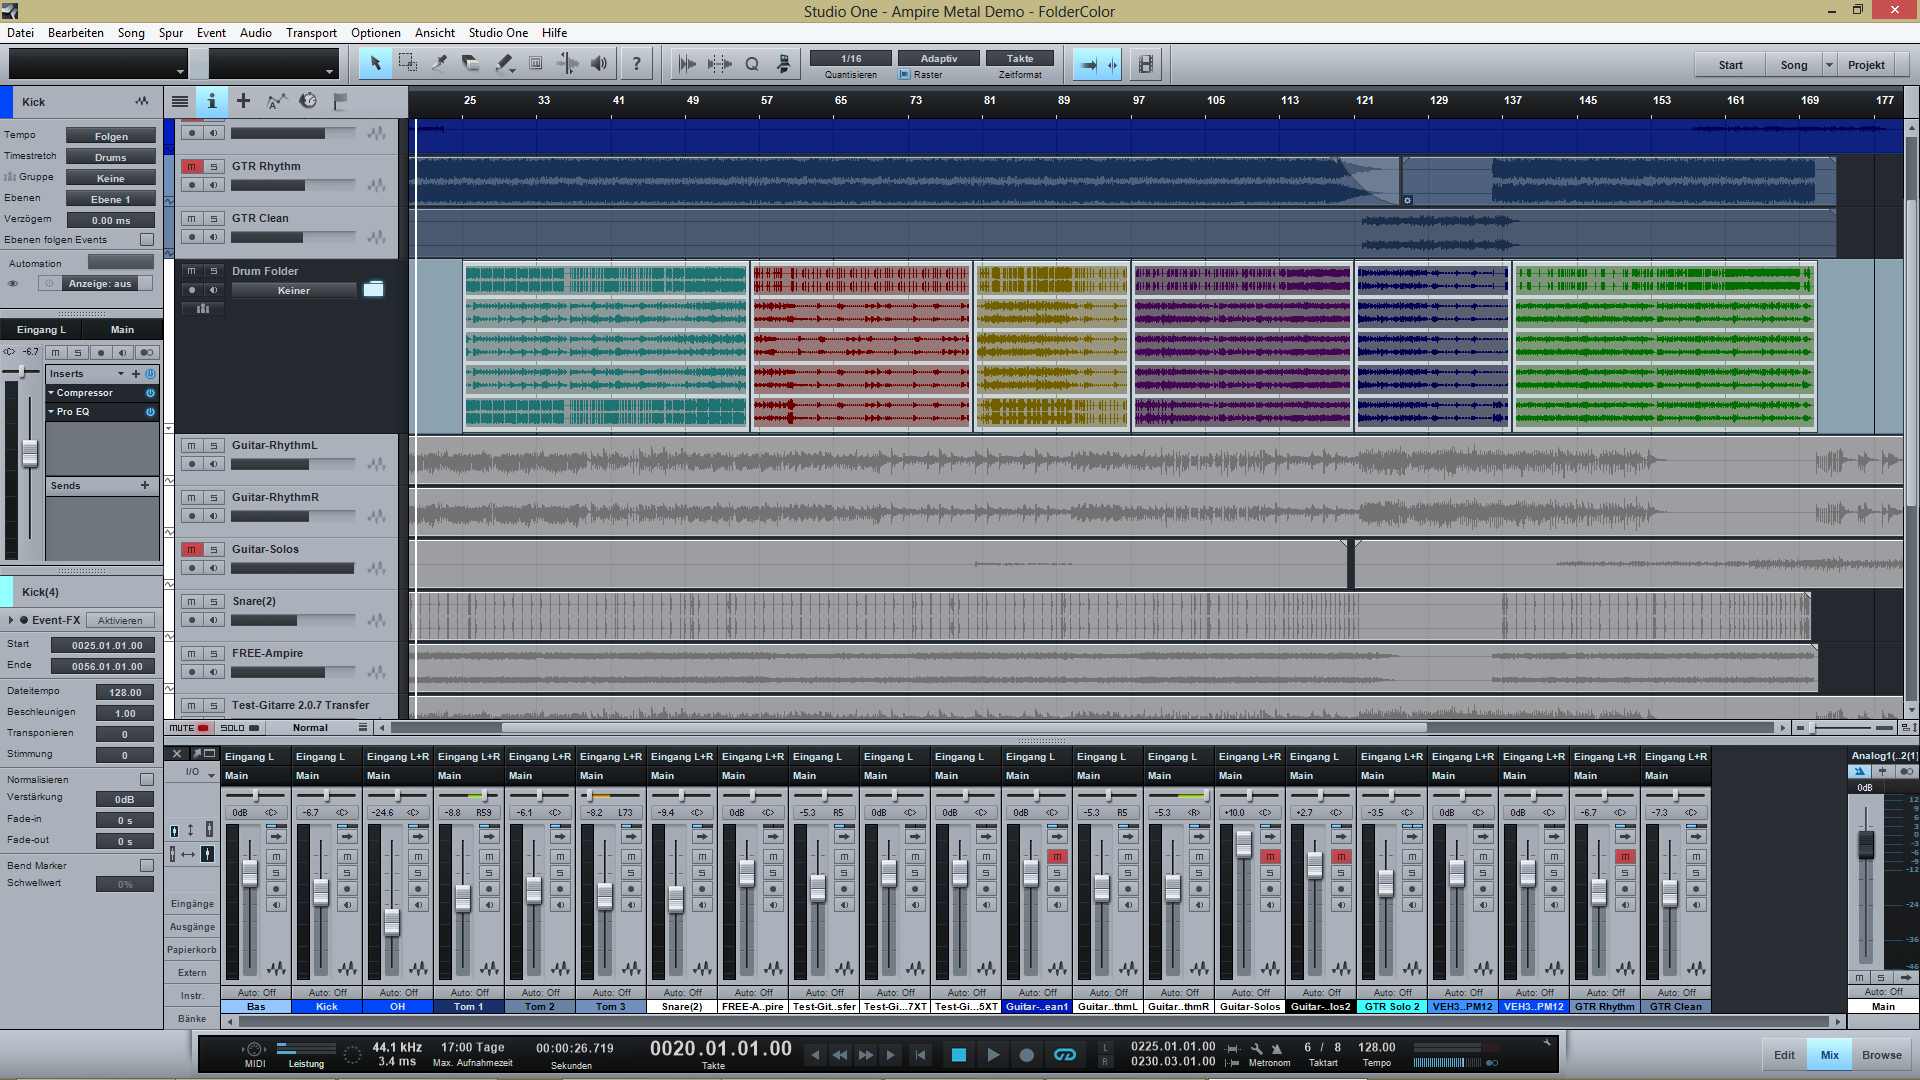Open Automation Anzeige: aus dropdown
This screenshot has height=1080, width=1920.
[100, 283]
